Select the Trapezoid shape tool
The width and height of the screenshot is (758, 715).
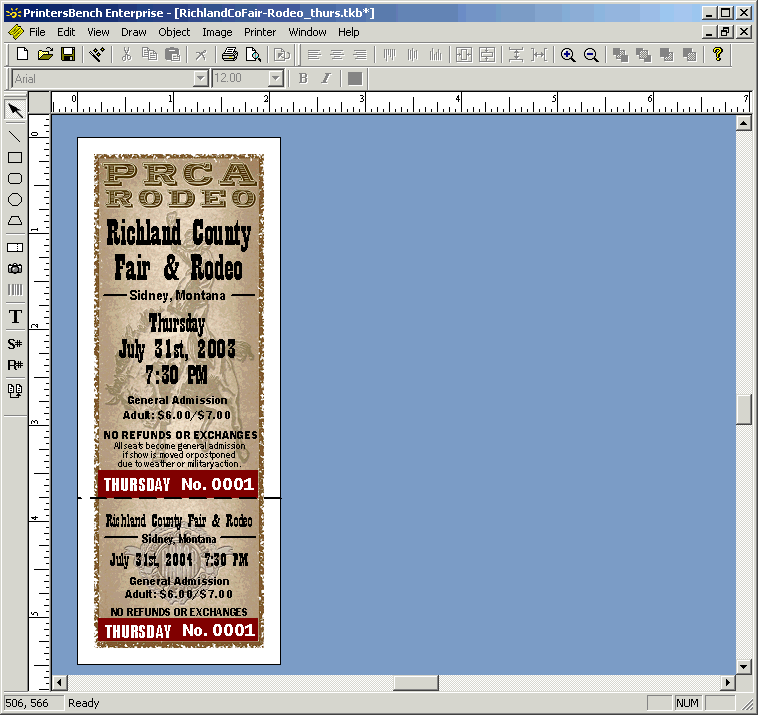pos(15,221)
